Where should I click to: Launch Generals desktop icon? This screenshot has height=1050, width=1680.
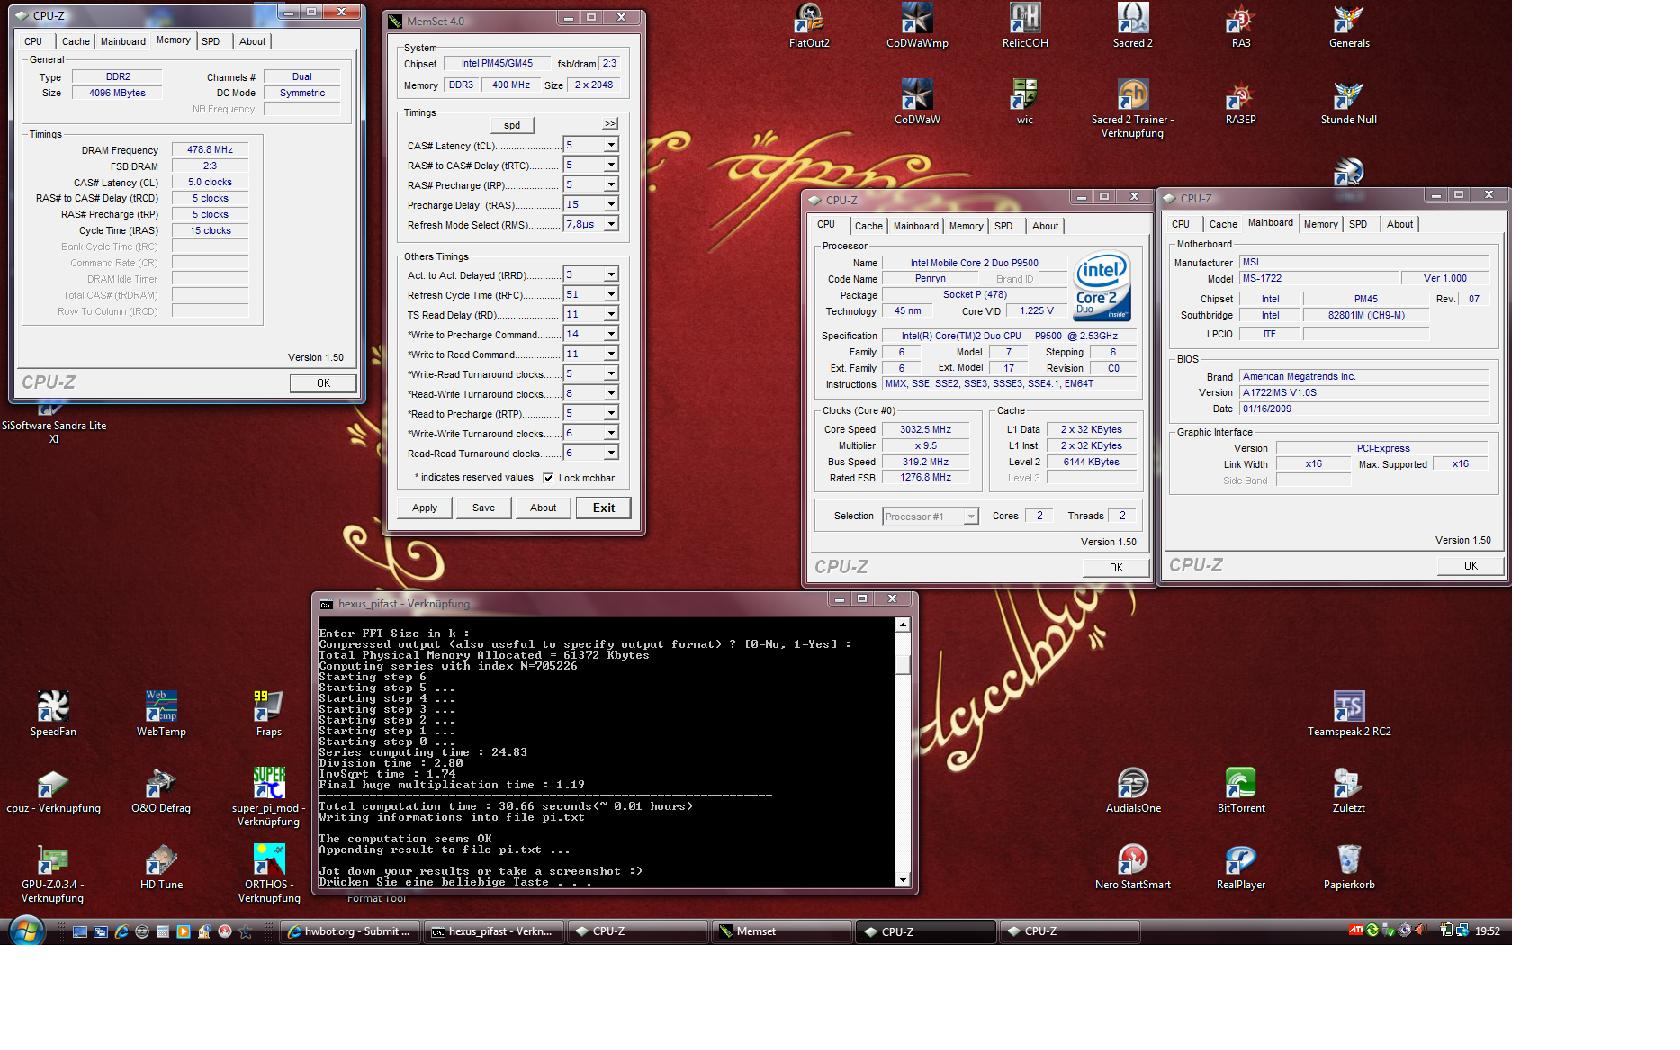(1349, 27)
